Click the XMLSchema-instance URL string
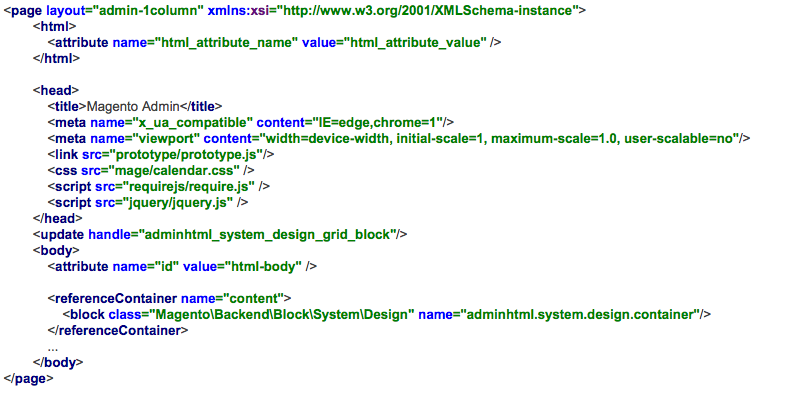 coord(428,11)
